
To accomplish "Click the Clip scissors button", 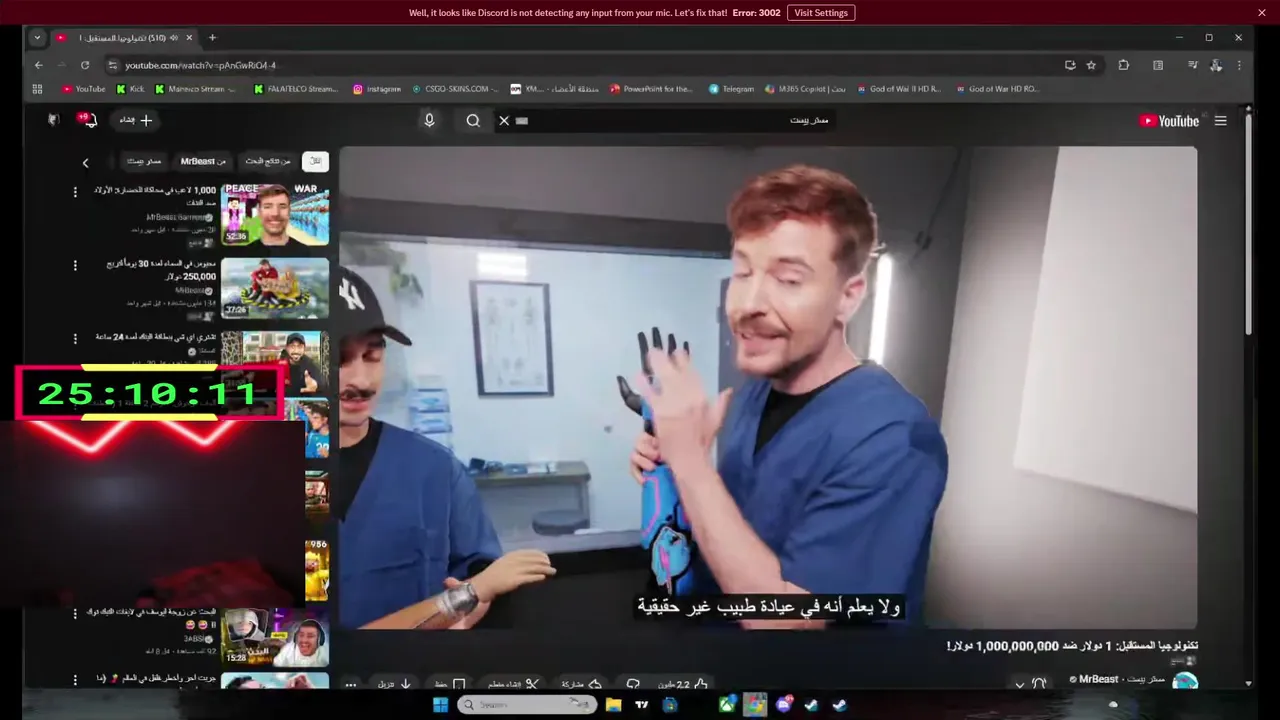I will tap(514, 684).
